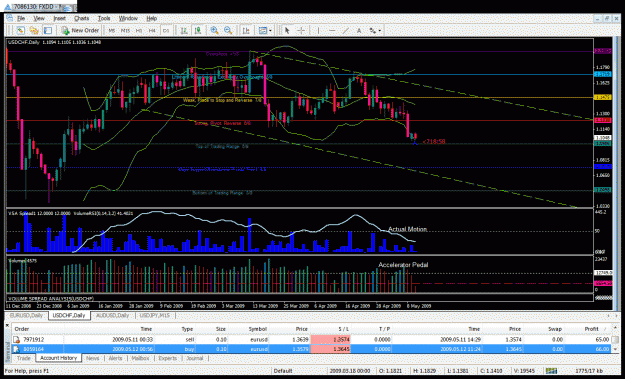The width and height of the screenshot is (625, 379).
Task: Open the Journal tab in the terminal
Action: [195, 358]
